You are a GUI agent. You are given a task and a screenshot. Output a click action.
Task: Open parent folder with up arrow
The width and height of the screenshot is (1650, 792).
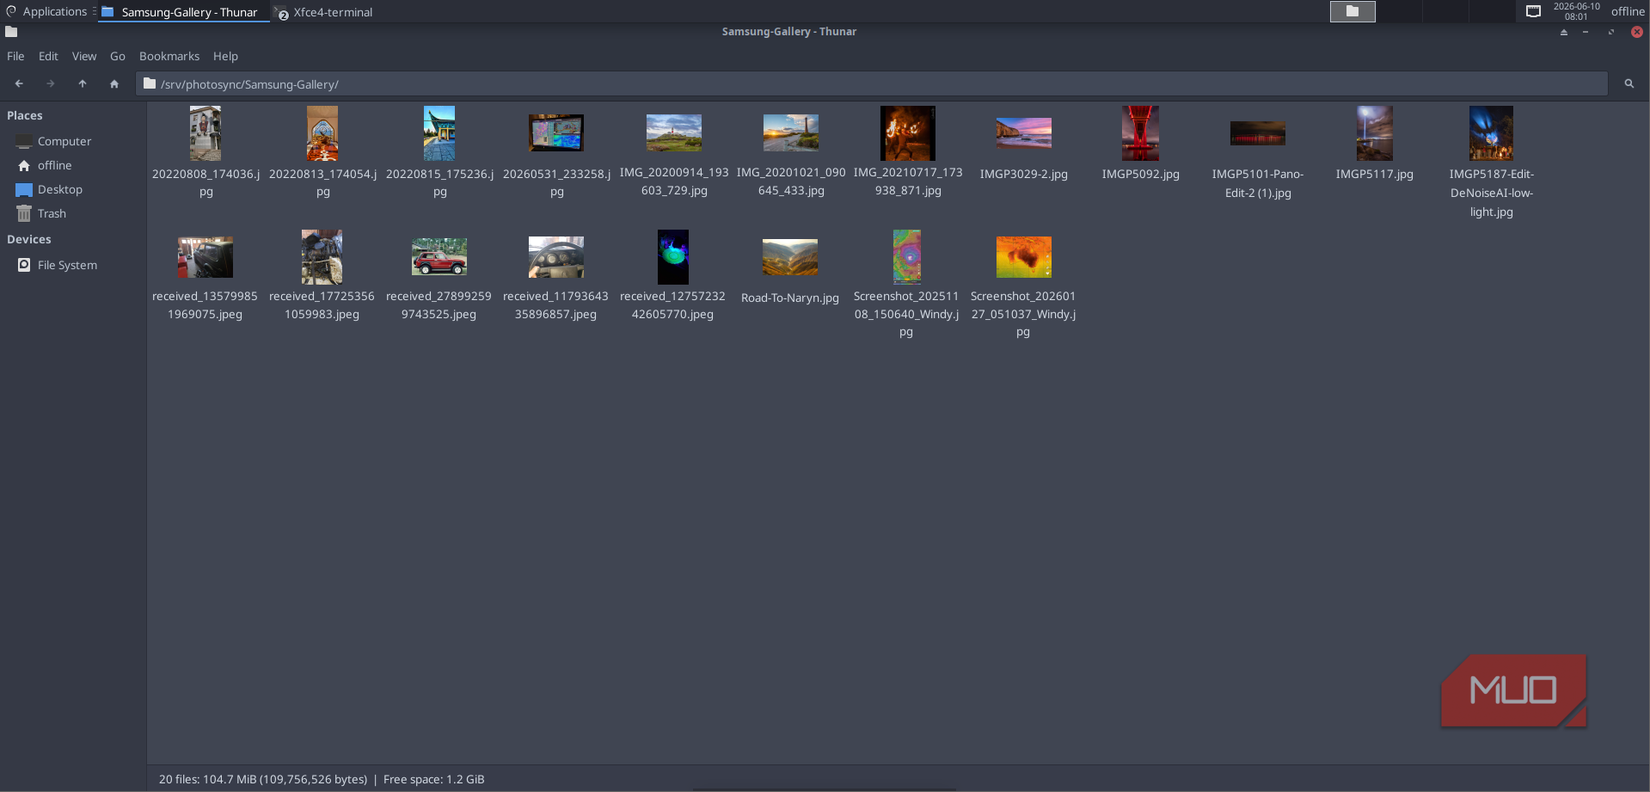82,84
